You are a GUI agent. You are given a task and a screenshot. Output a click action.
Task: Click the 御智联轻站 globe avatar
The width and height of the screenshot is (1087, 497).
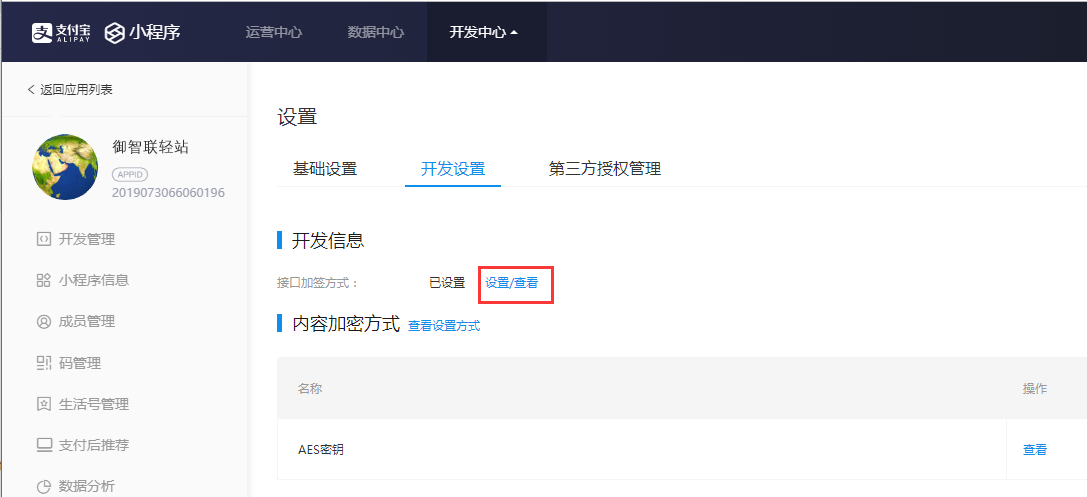click(x=65, y=165)
